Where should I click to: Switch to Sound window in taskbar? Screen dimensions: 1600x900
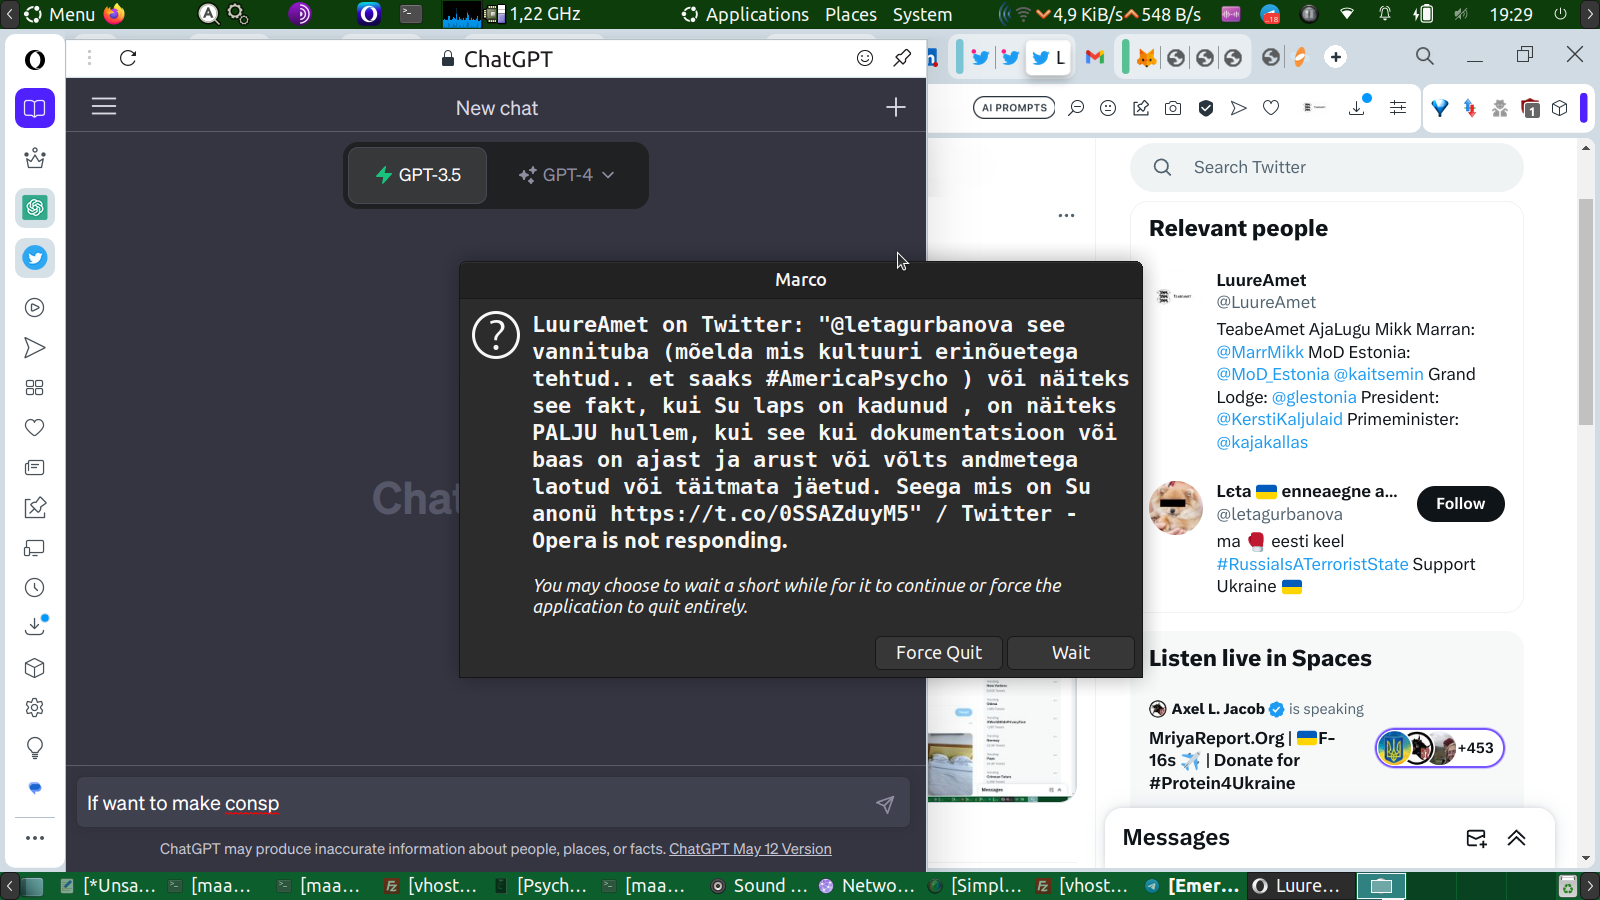tap(759, 886)
